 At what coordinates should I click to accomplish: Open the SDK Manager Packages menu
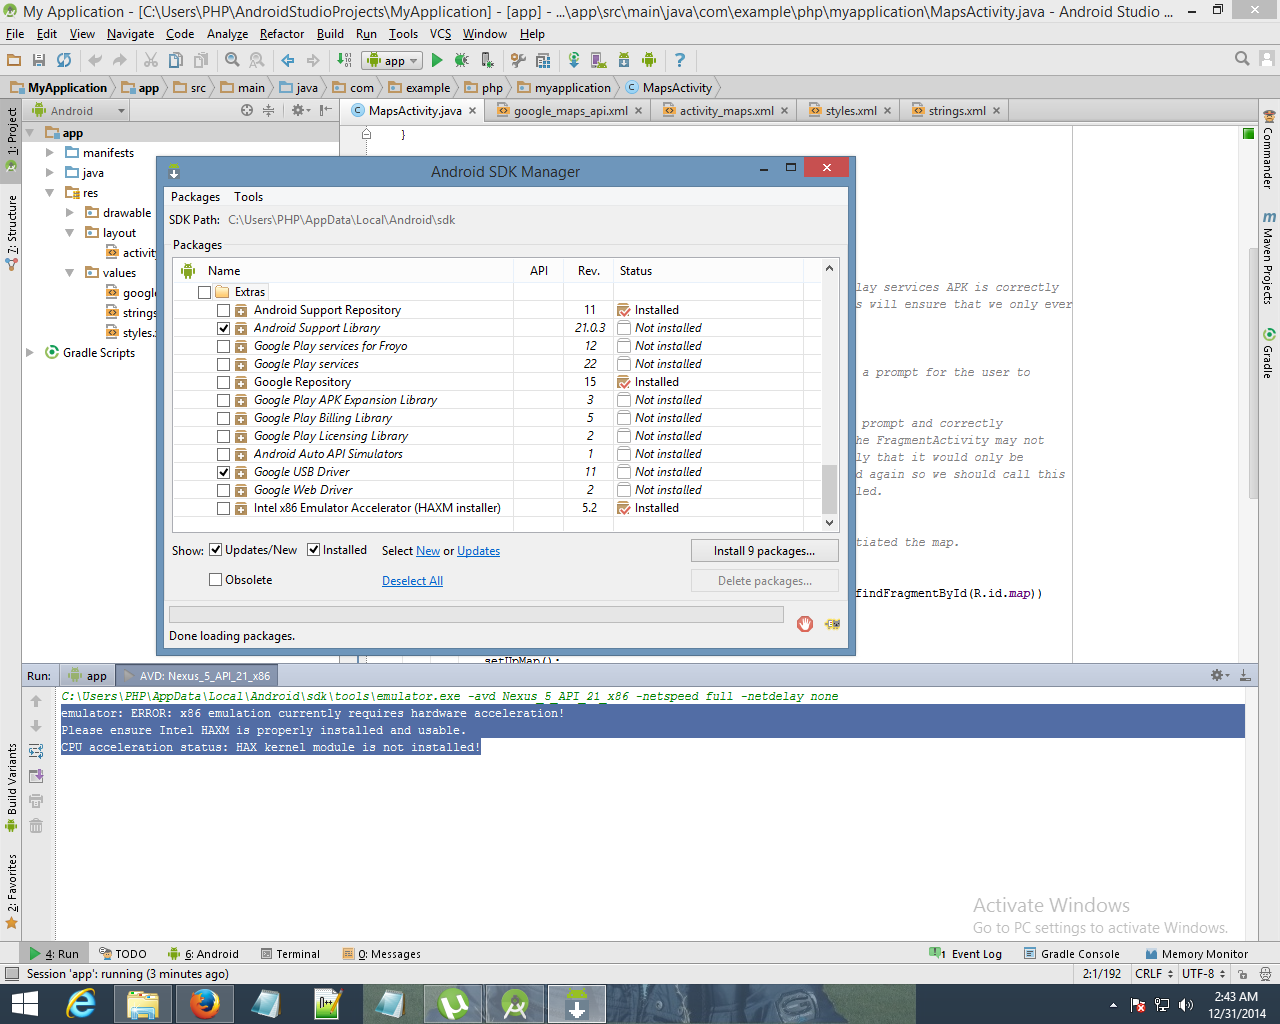click(195, 197)
